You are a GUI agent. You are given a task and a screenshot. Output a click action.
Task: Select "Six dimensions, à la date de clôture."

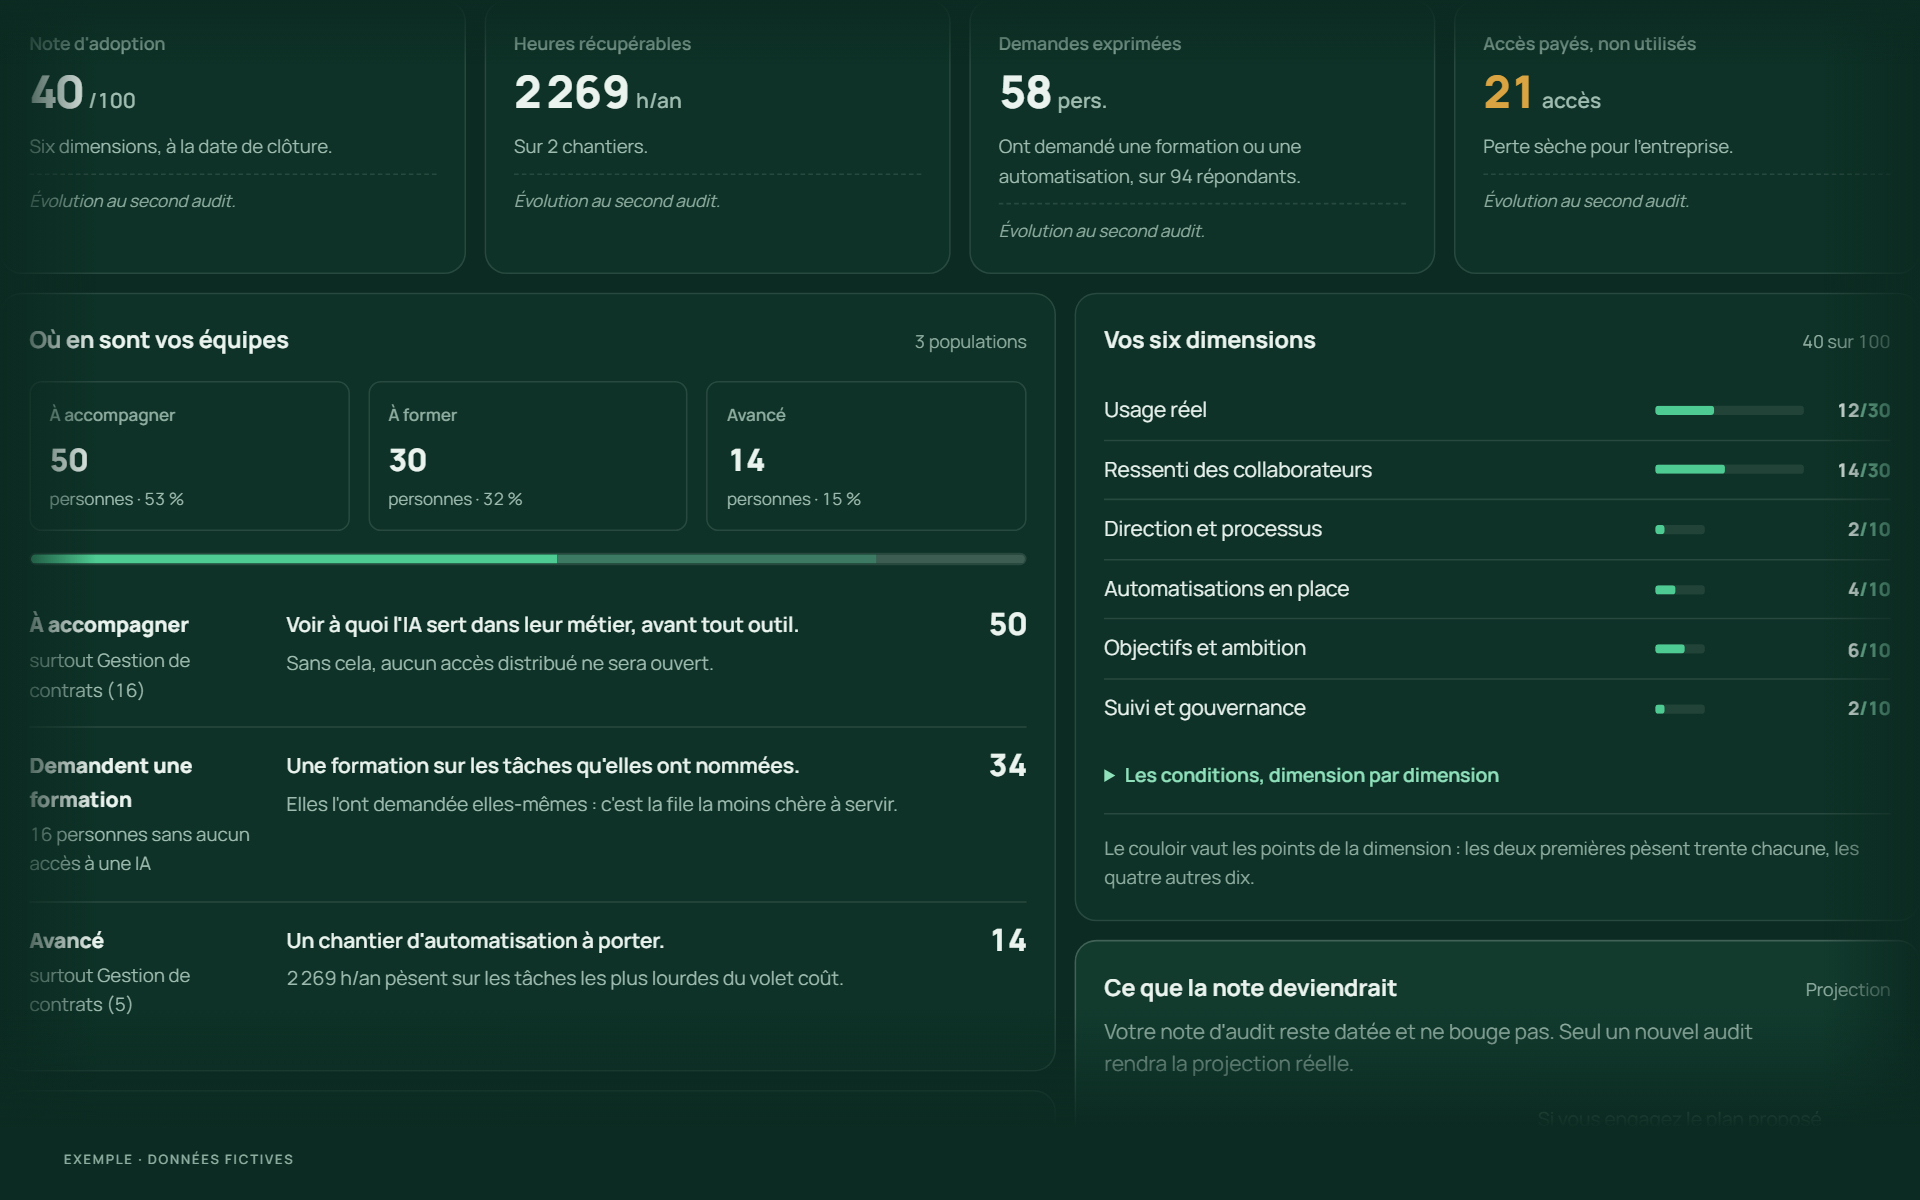click(181, 146)
